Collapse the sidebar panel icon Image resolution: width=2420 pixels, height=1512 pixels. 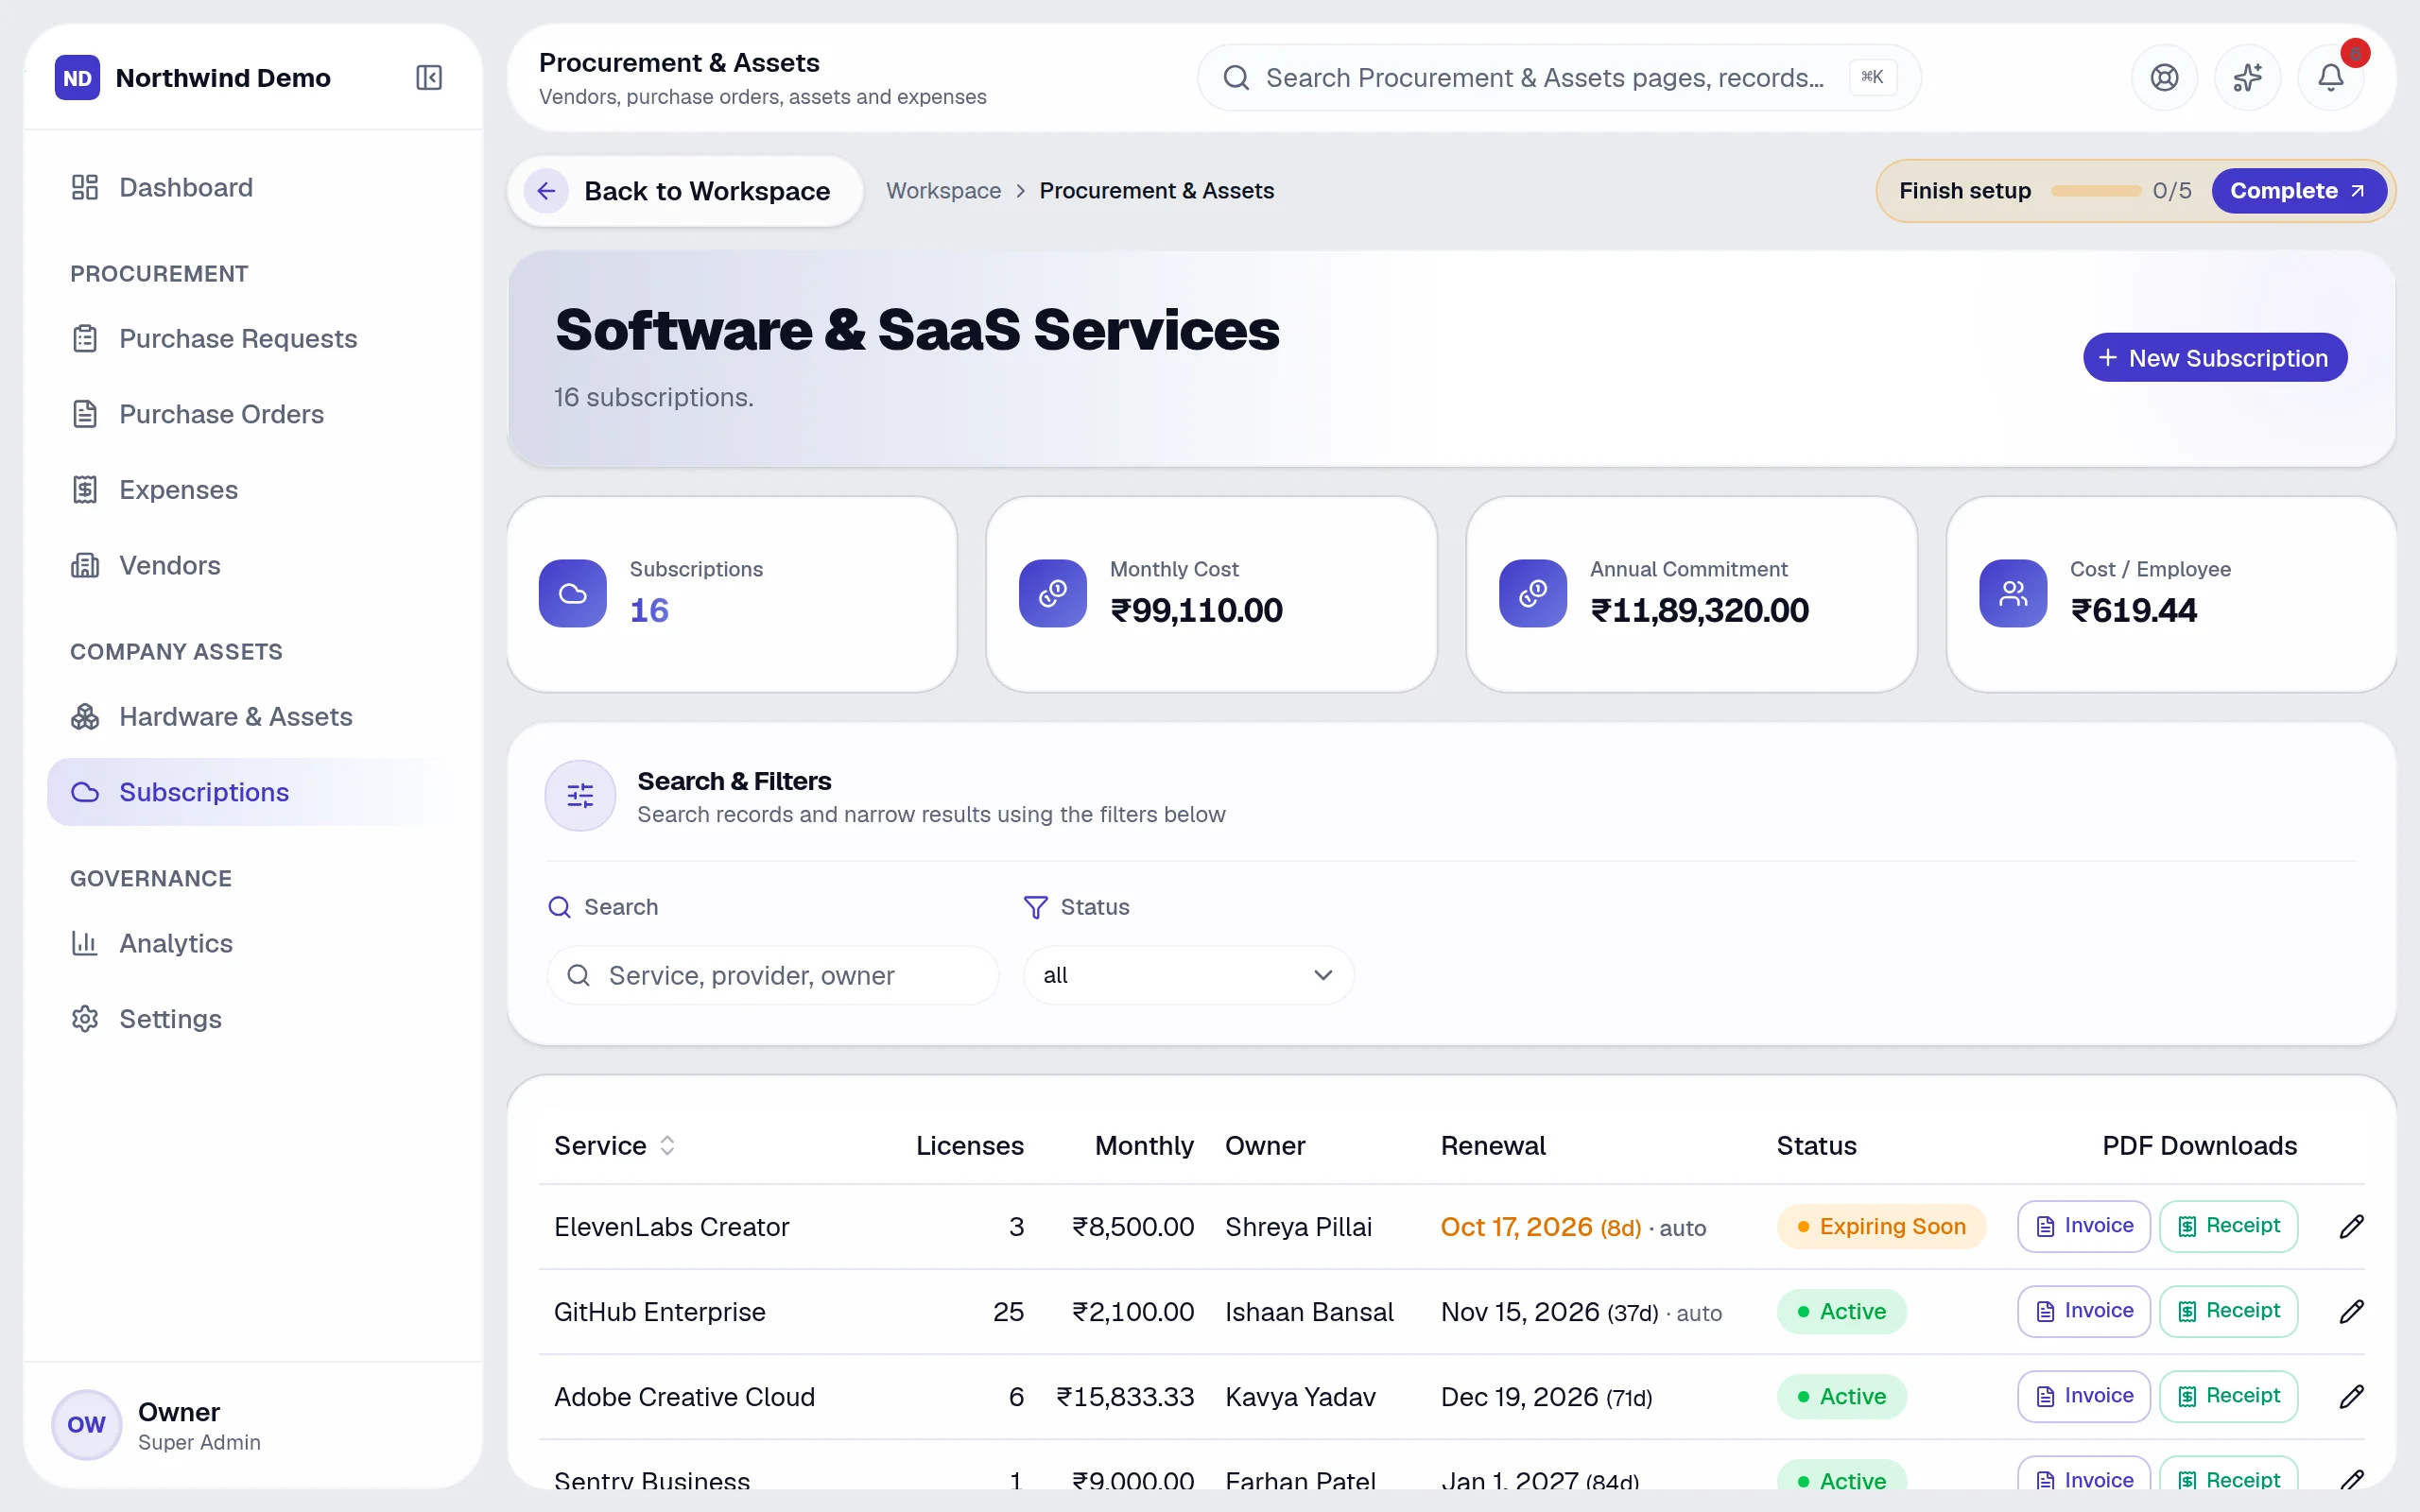click(429, 78)
